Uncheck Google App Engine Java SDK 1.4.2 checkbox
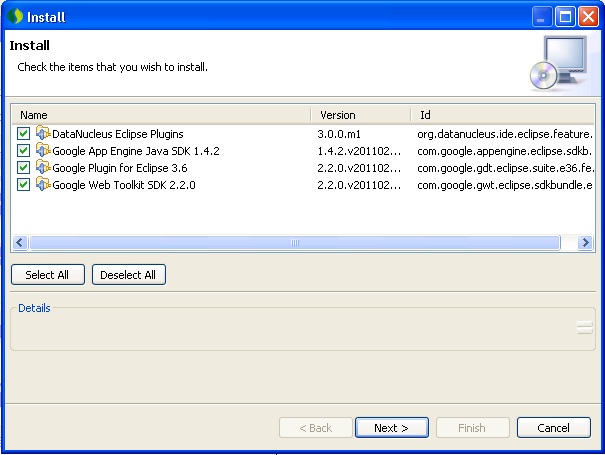This screenshot has height=455, width=605. [23, 151]
